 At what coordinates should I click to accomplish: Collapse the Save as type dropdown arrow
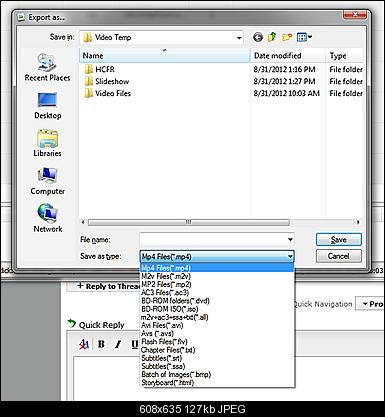pyautogui.click(x=290, y=256)
